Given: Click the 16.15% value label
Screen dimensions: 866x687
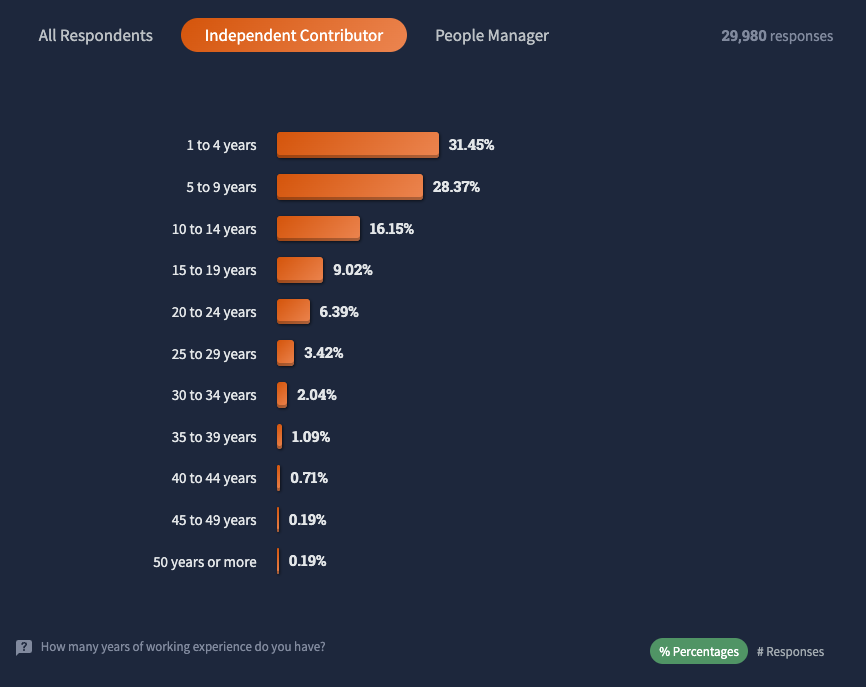Looking at the screenshot, I should (x=391, y=229).
